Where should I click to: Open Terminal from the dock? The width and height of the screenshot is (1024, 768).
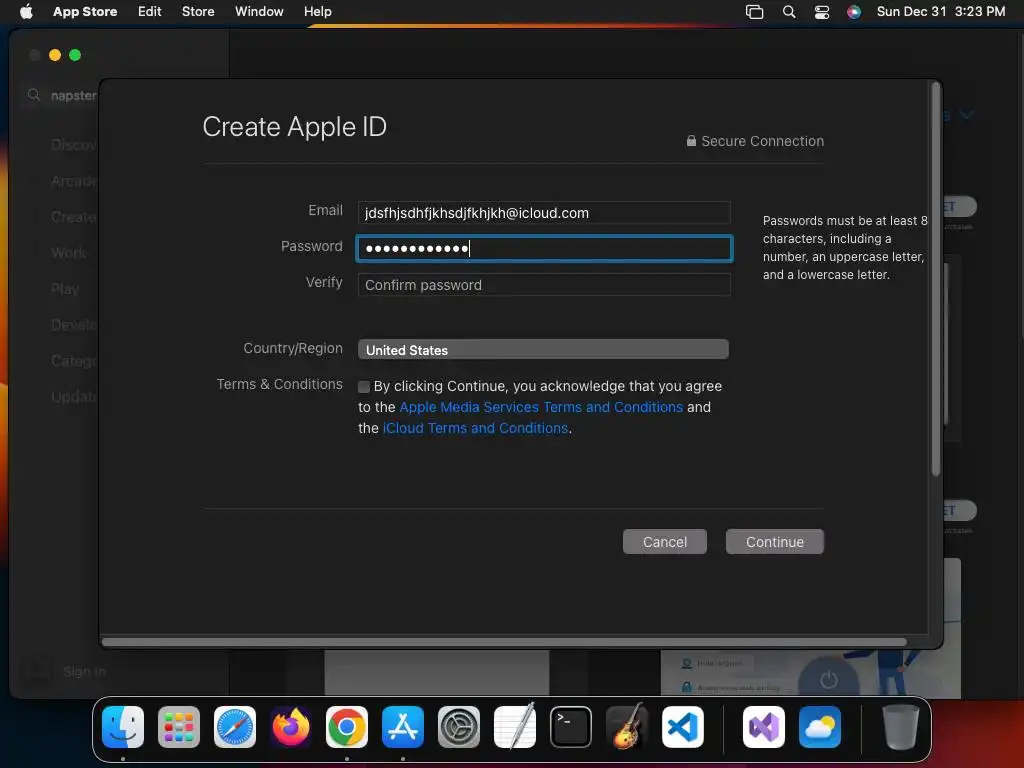point(571,727)
